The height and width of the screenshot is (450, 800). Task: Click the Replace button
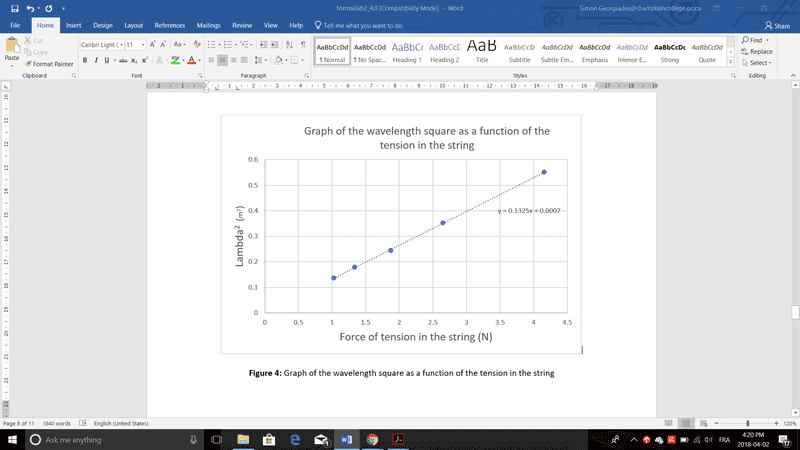pyautogui.click(x=759, y=51)
